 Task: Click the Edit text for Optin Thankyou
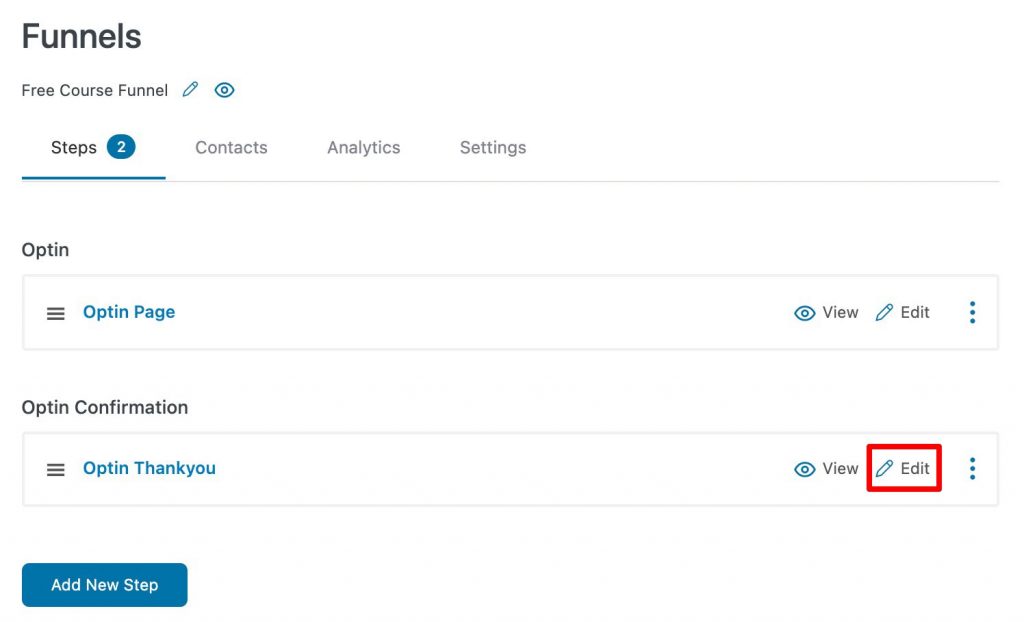coord(915,468)
